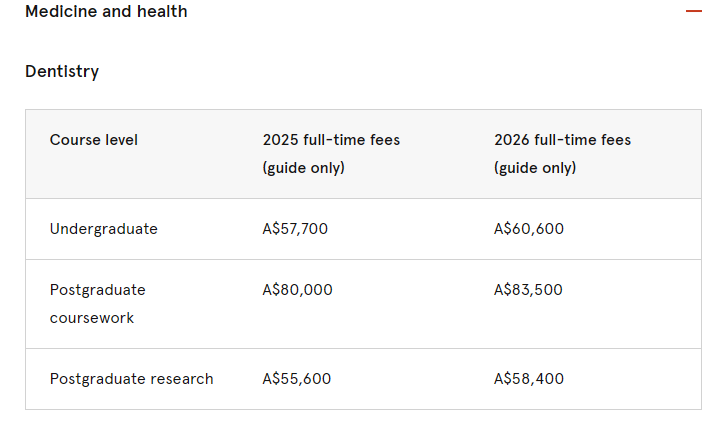This screenshot has width=717, height=425.
Task: Click the A$57,700 undergraduate 2025 fee
Action: click(295, 229)
